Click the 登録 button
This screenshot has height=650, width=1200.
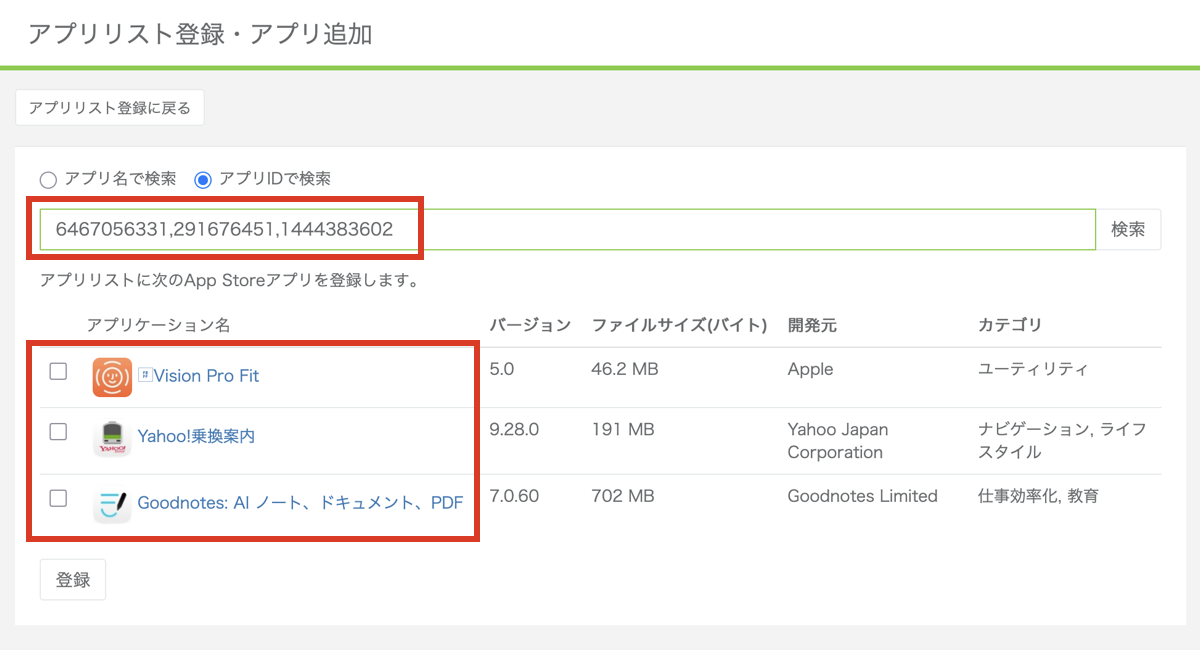(73, 579)
